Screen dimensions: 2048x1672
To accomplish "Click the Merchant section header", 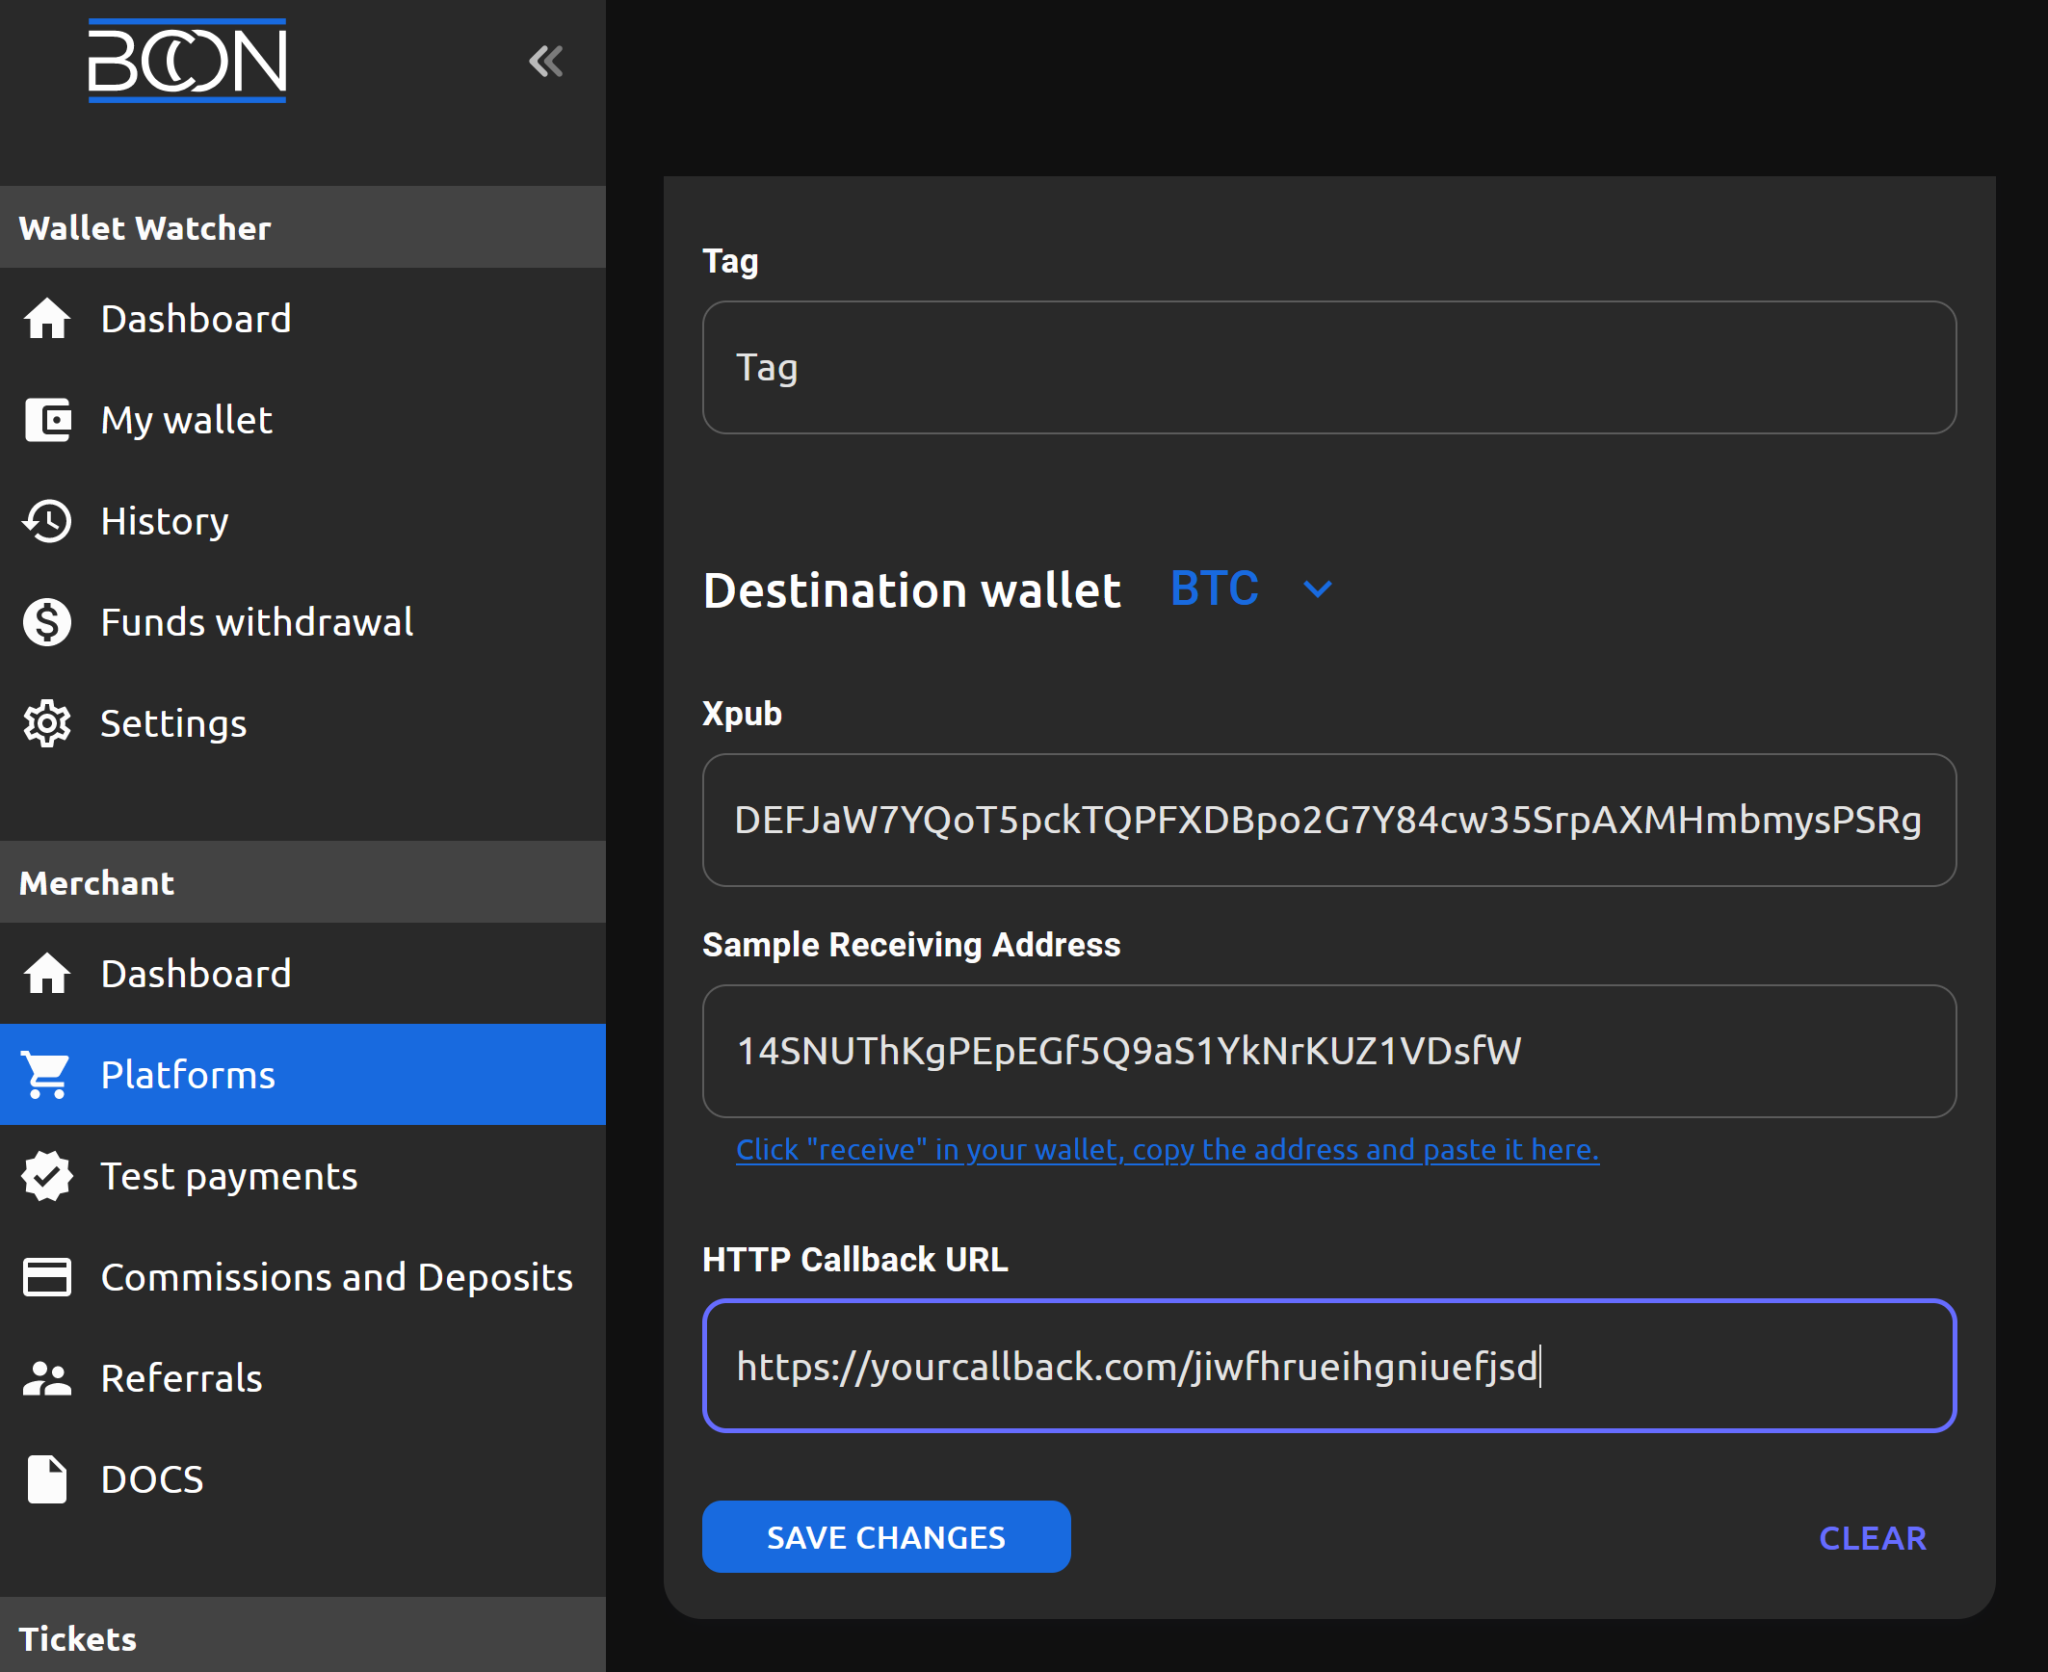I will coord(303,882).
